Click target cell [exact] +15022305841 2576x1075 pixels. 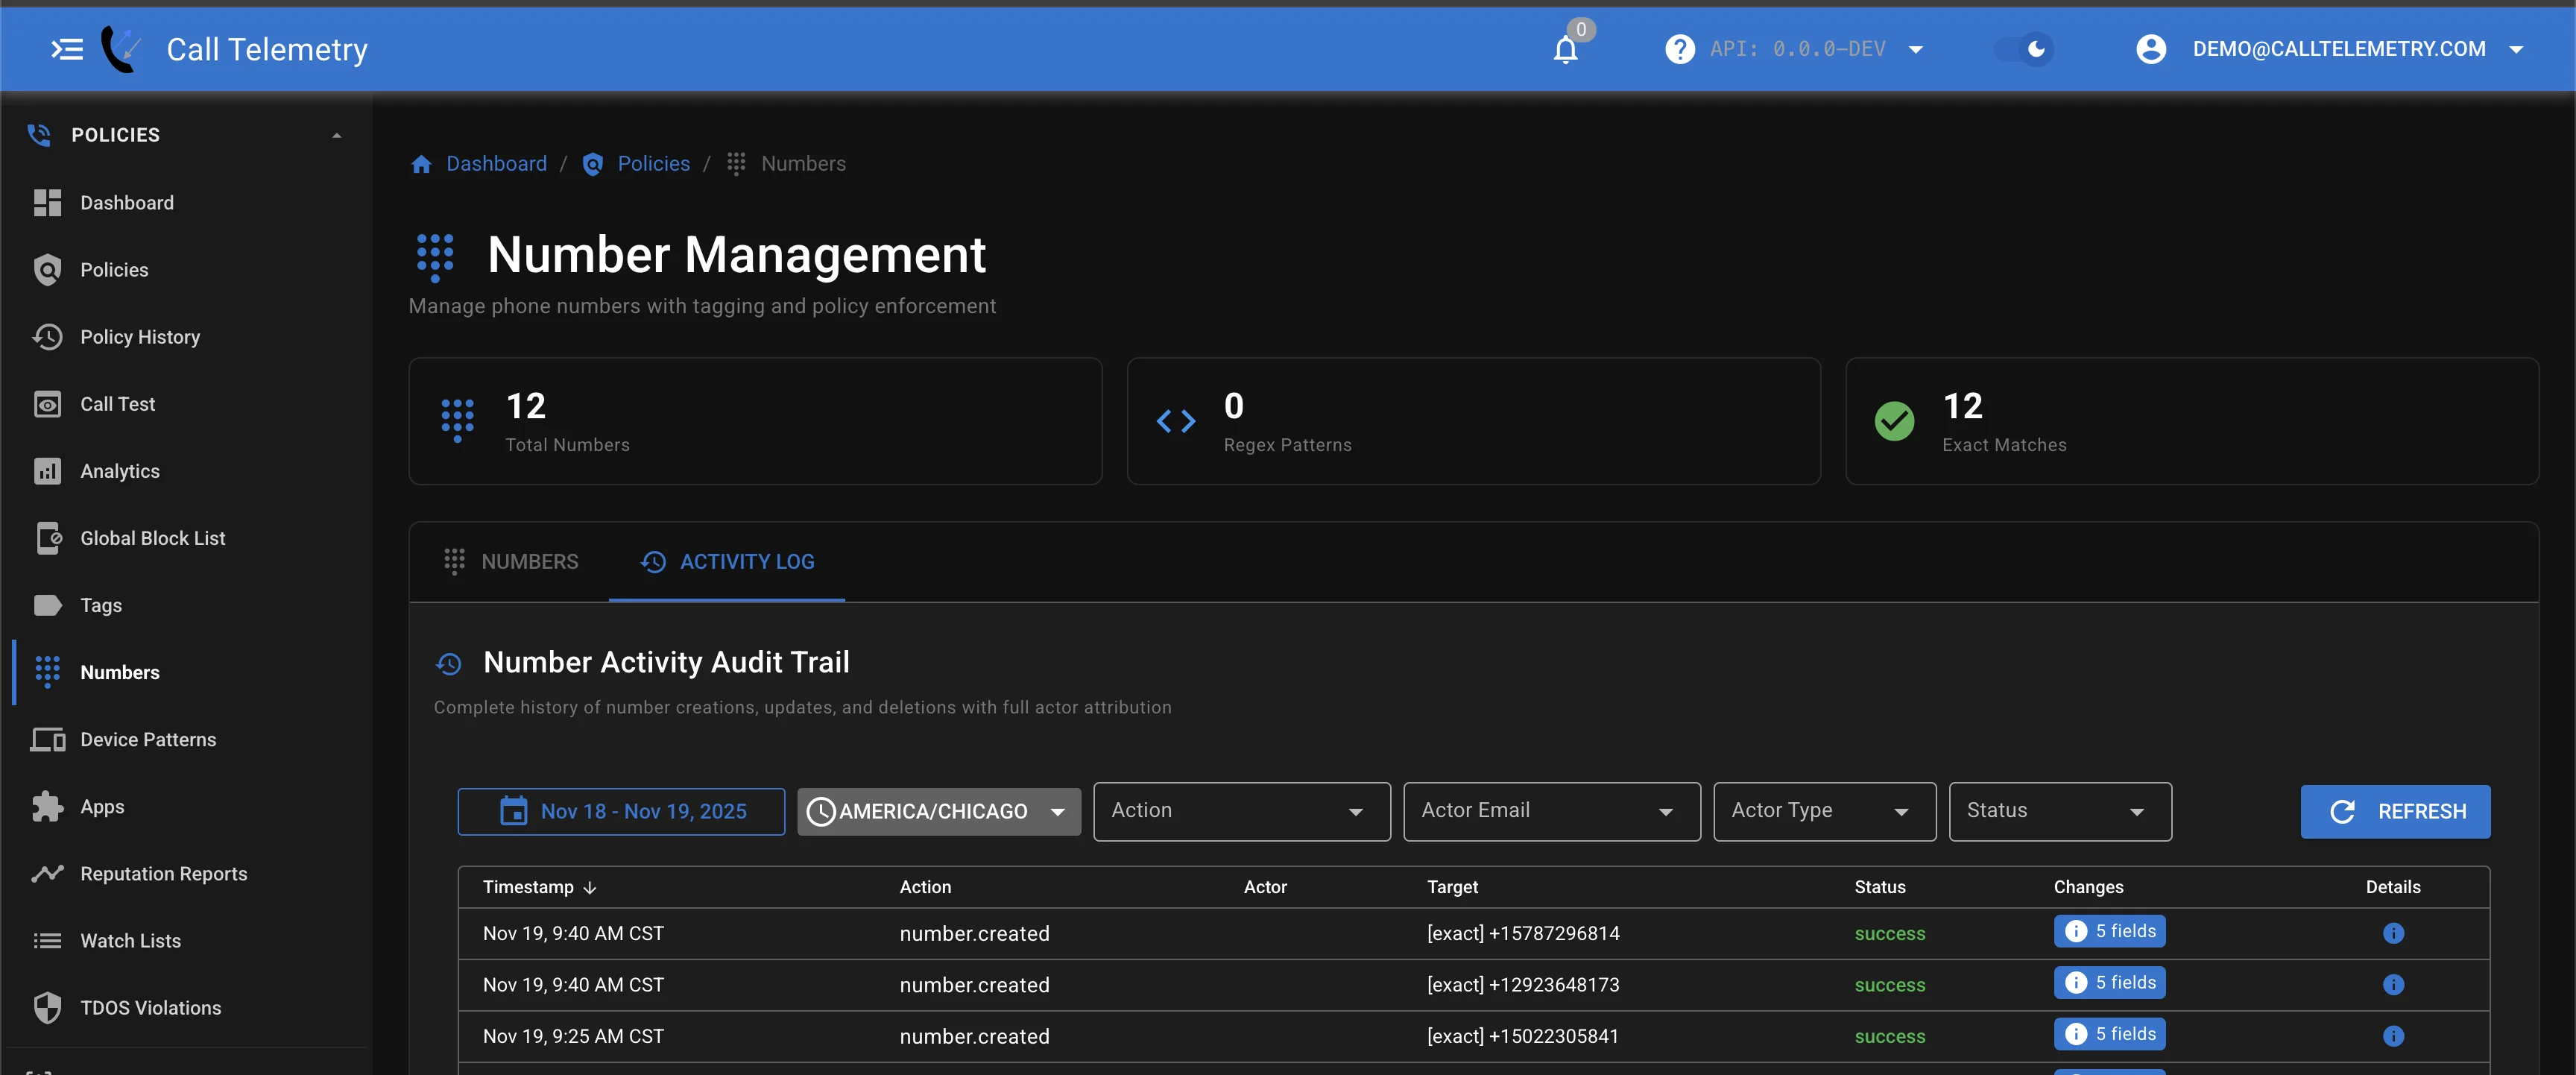pyautogui.click(x=1522, y=1036)
